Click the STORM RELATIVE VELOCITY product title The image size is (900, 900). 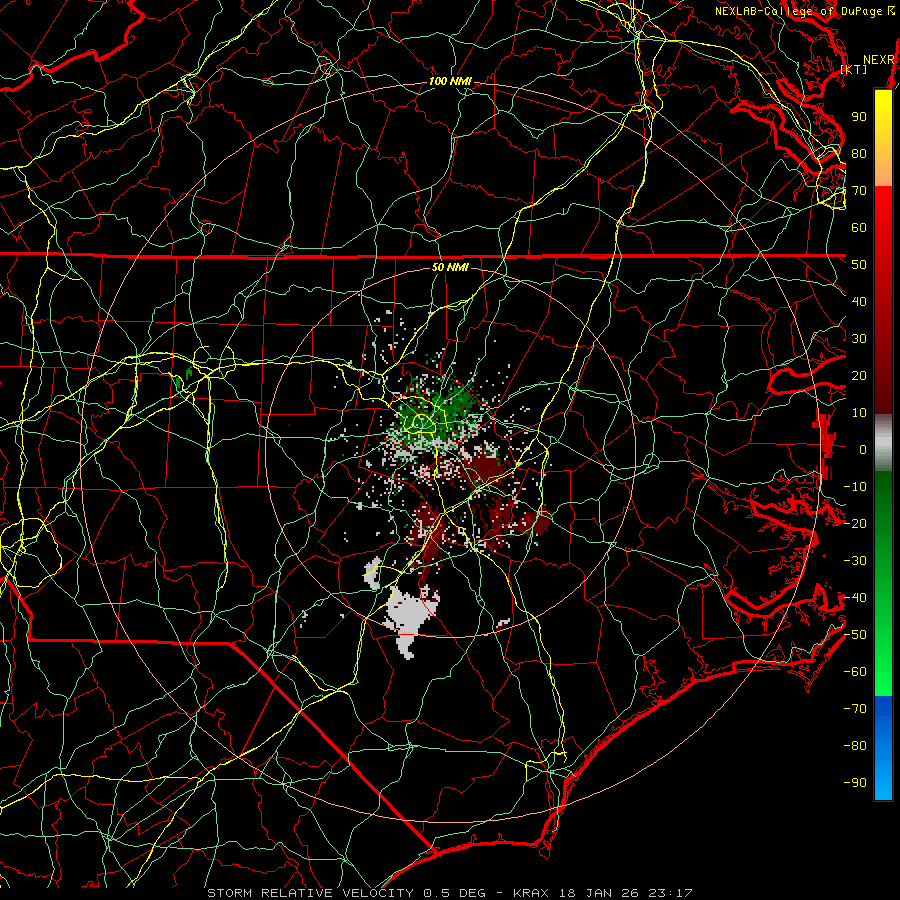[310, 893]
